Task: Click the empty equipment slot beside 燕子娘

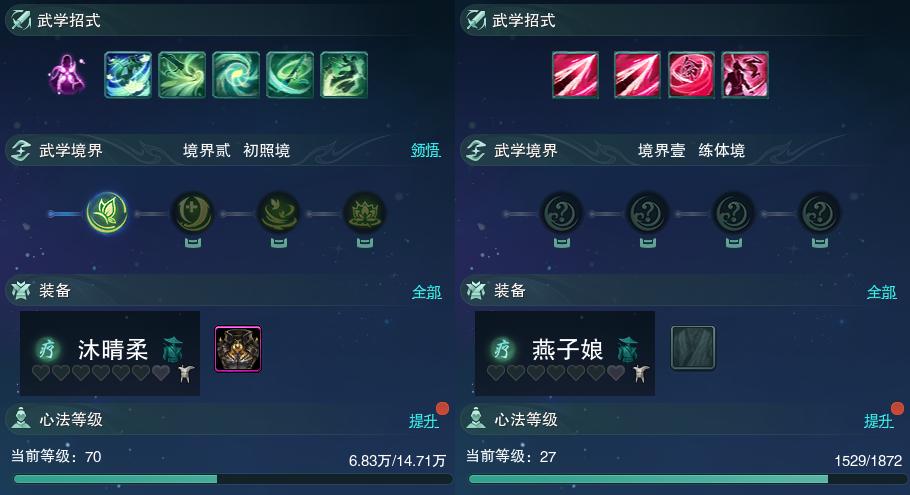Action: click(x=693, y=348)
